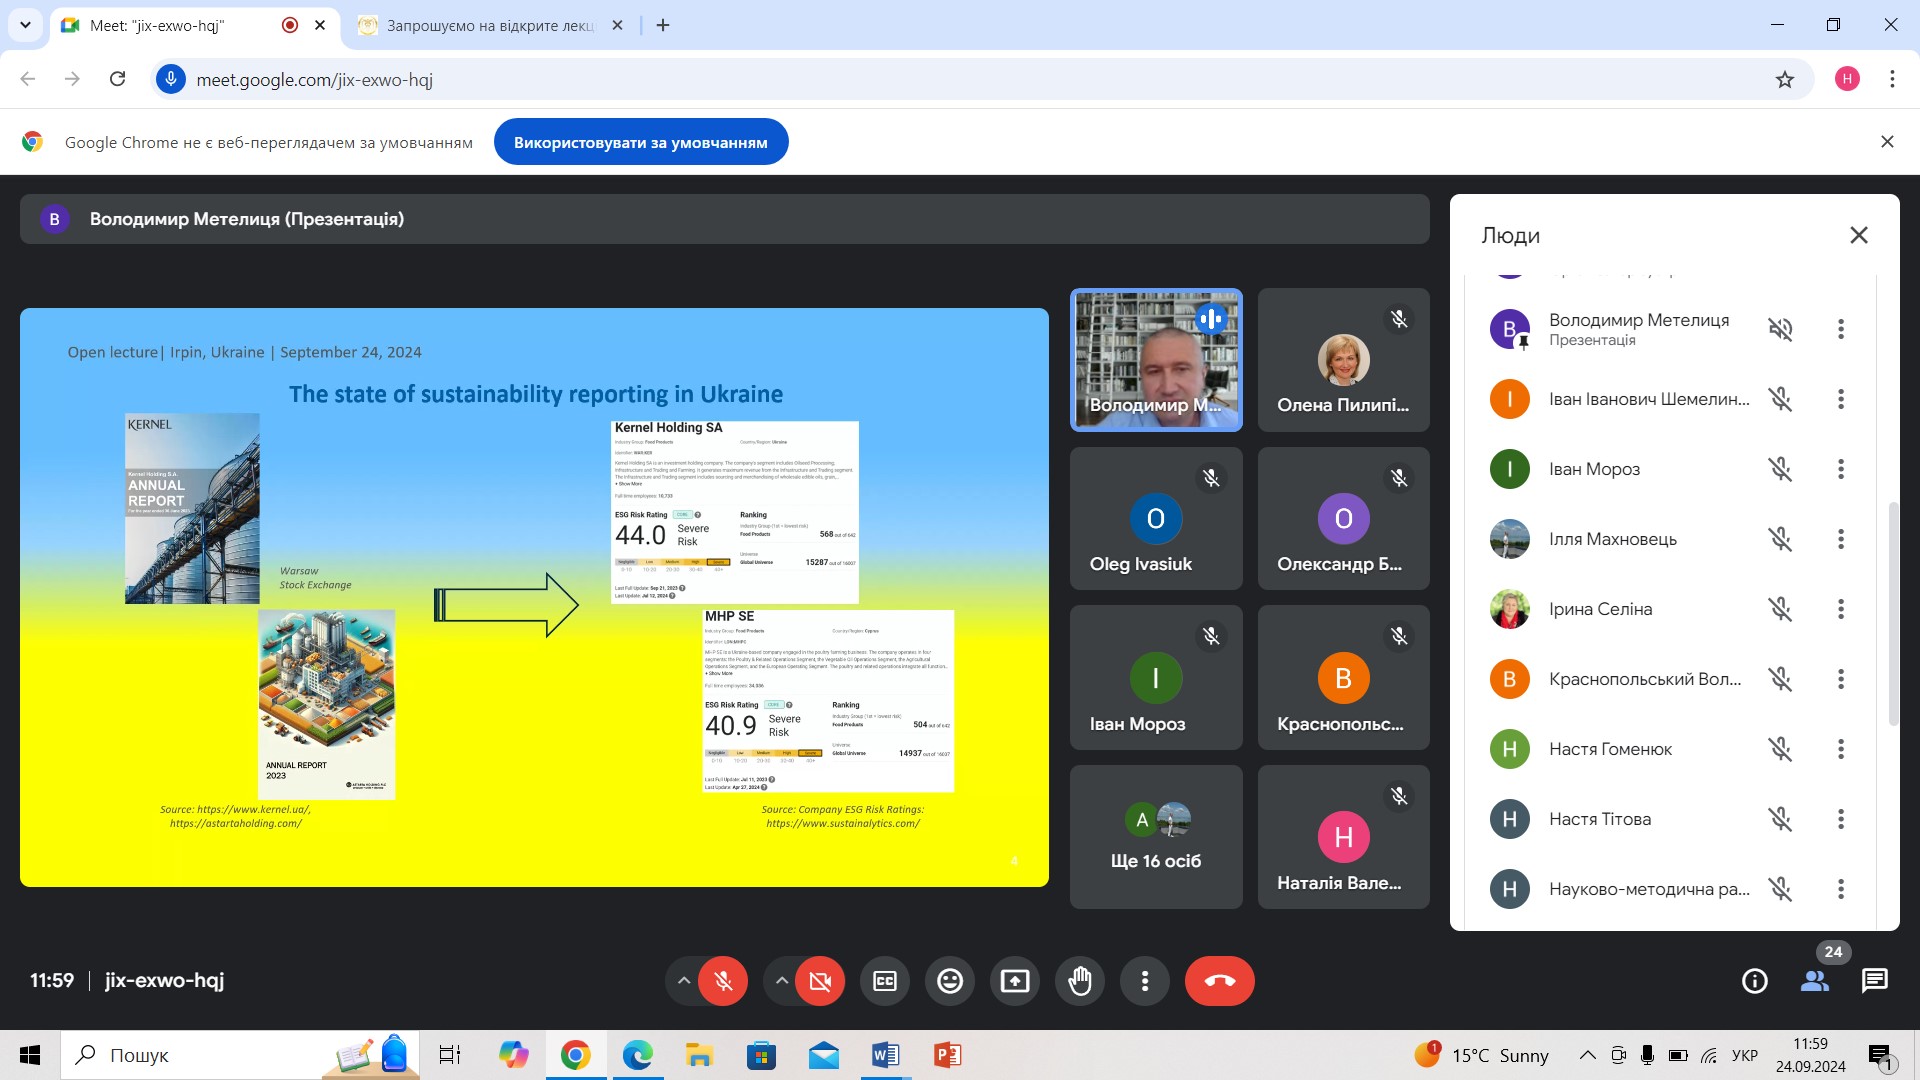Mute Володимир Метелиця in people list

[1780, 329]
